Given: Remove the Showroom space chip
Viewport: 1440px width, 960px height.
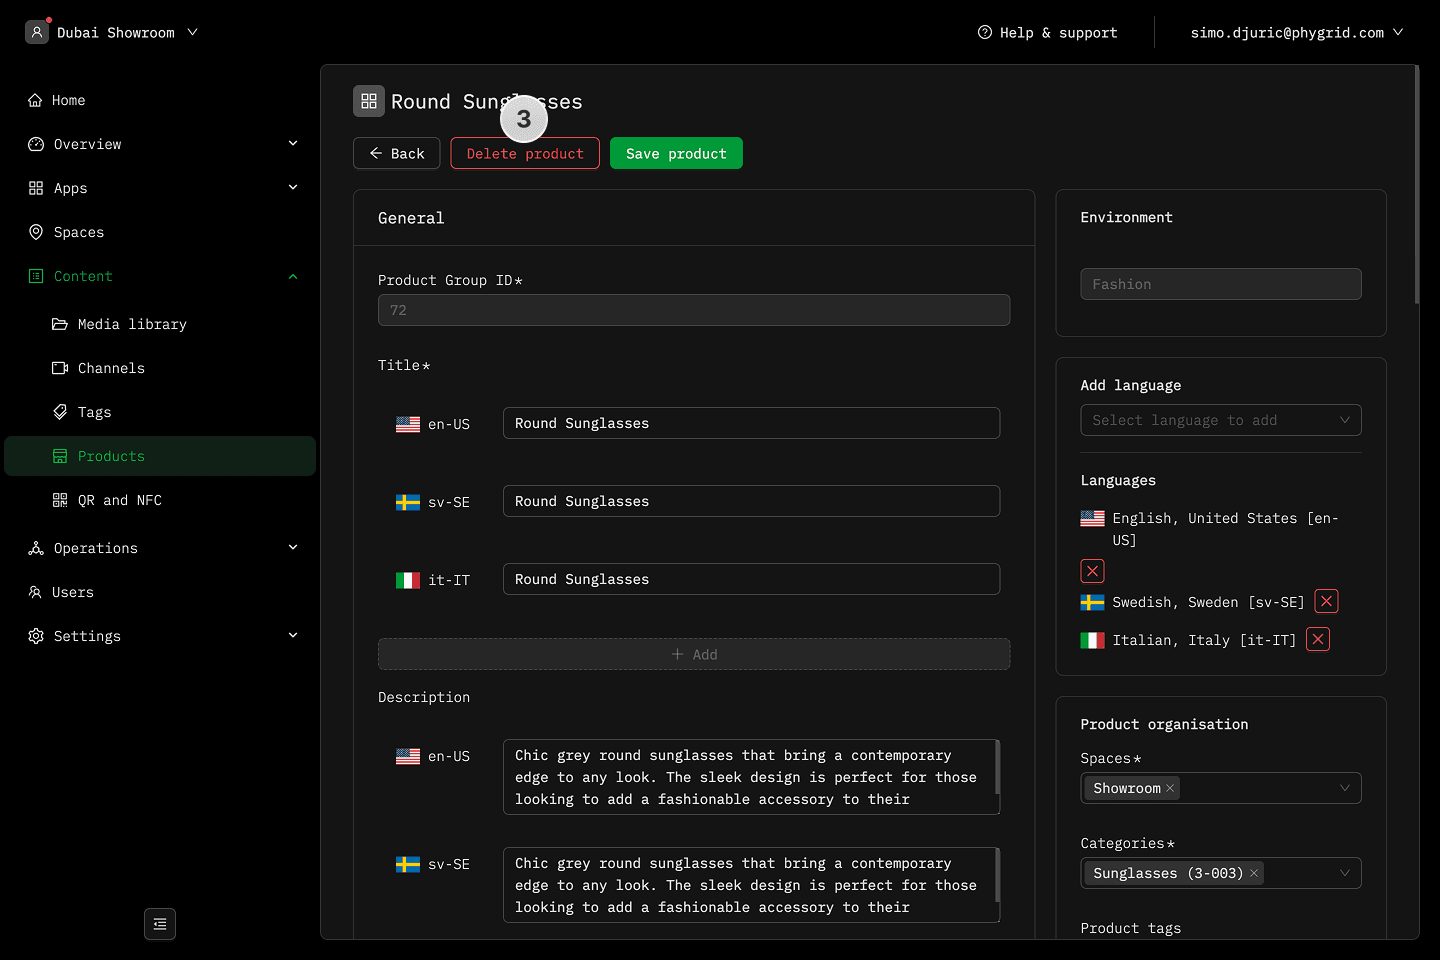Looking at the screenshot, I should pos(1170,788).
